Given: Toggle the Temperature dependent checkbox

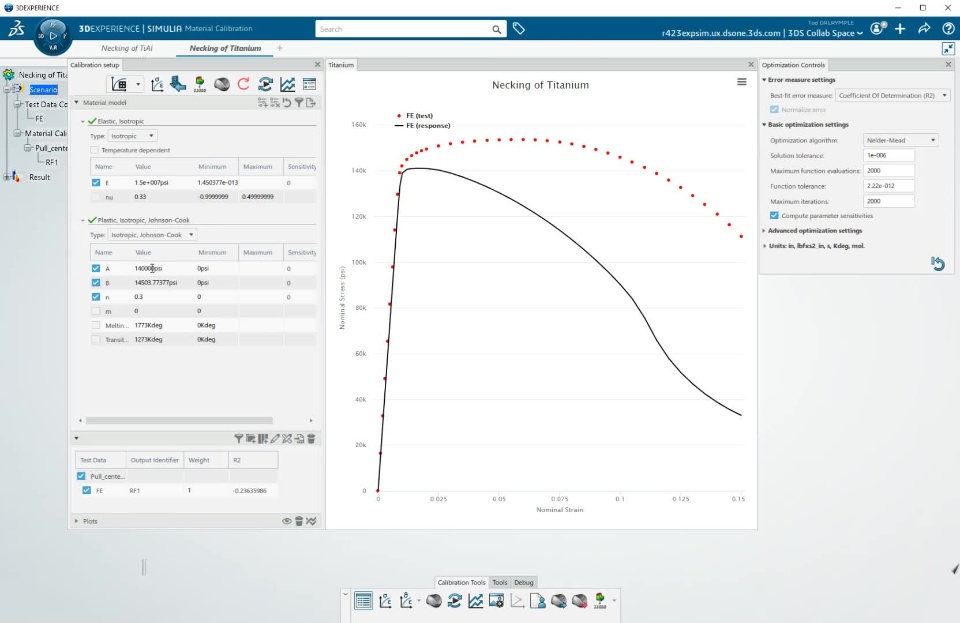Looking at the screenshot, I should (x=94, y=150).
